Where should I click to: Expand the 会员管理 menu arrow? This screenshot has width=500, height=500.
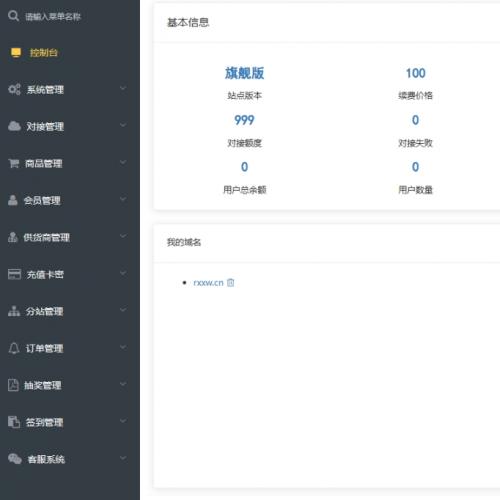pos(123,199)
